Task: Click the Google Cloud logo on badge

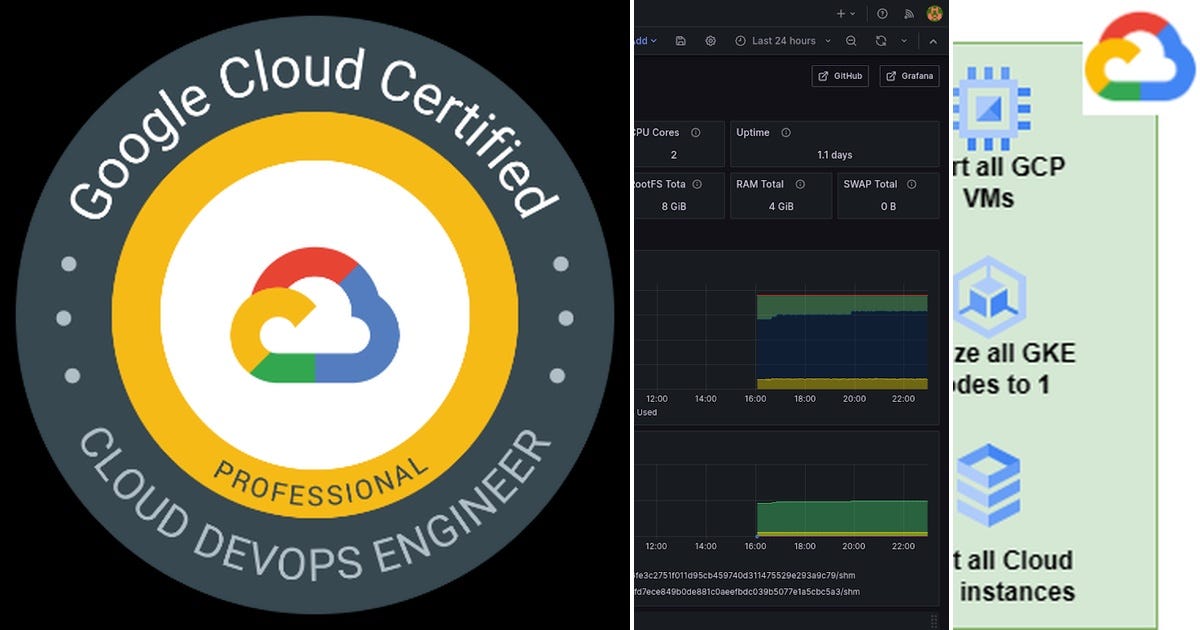Action: click(315, 315)
